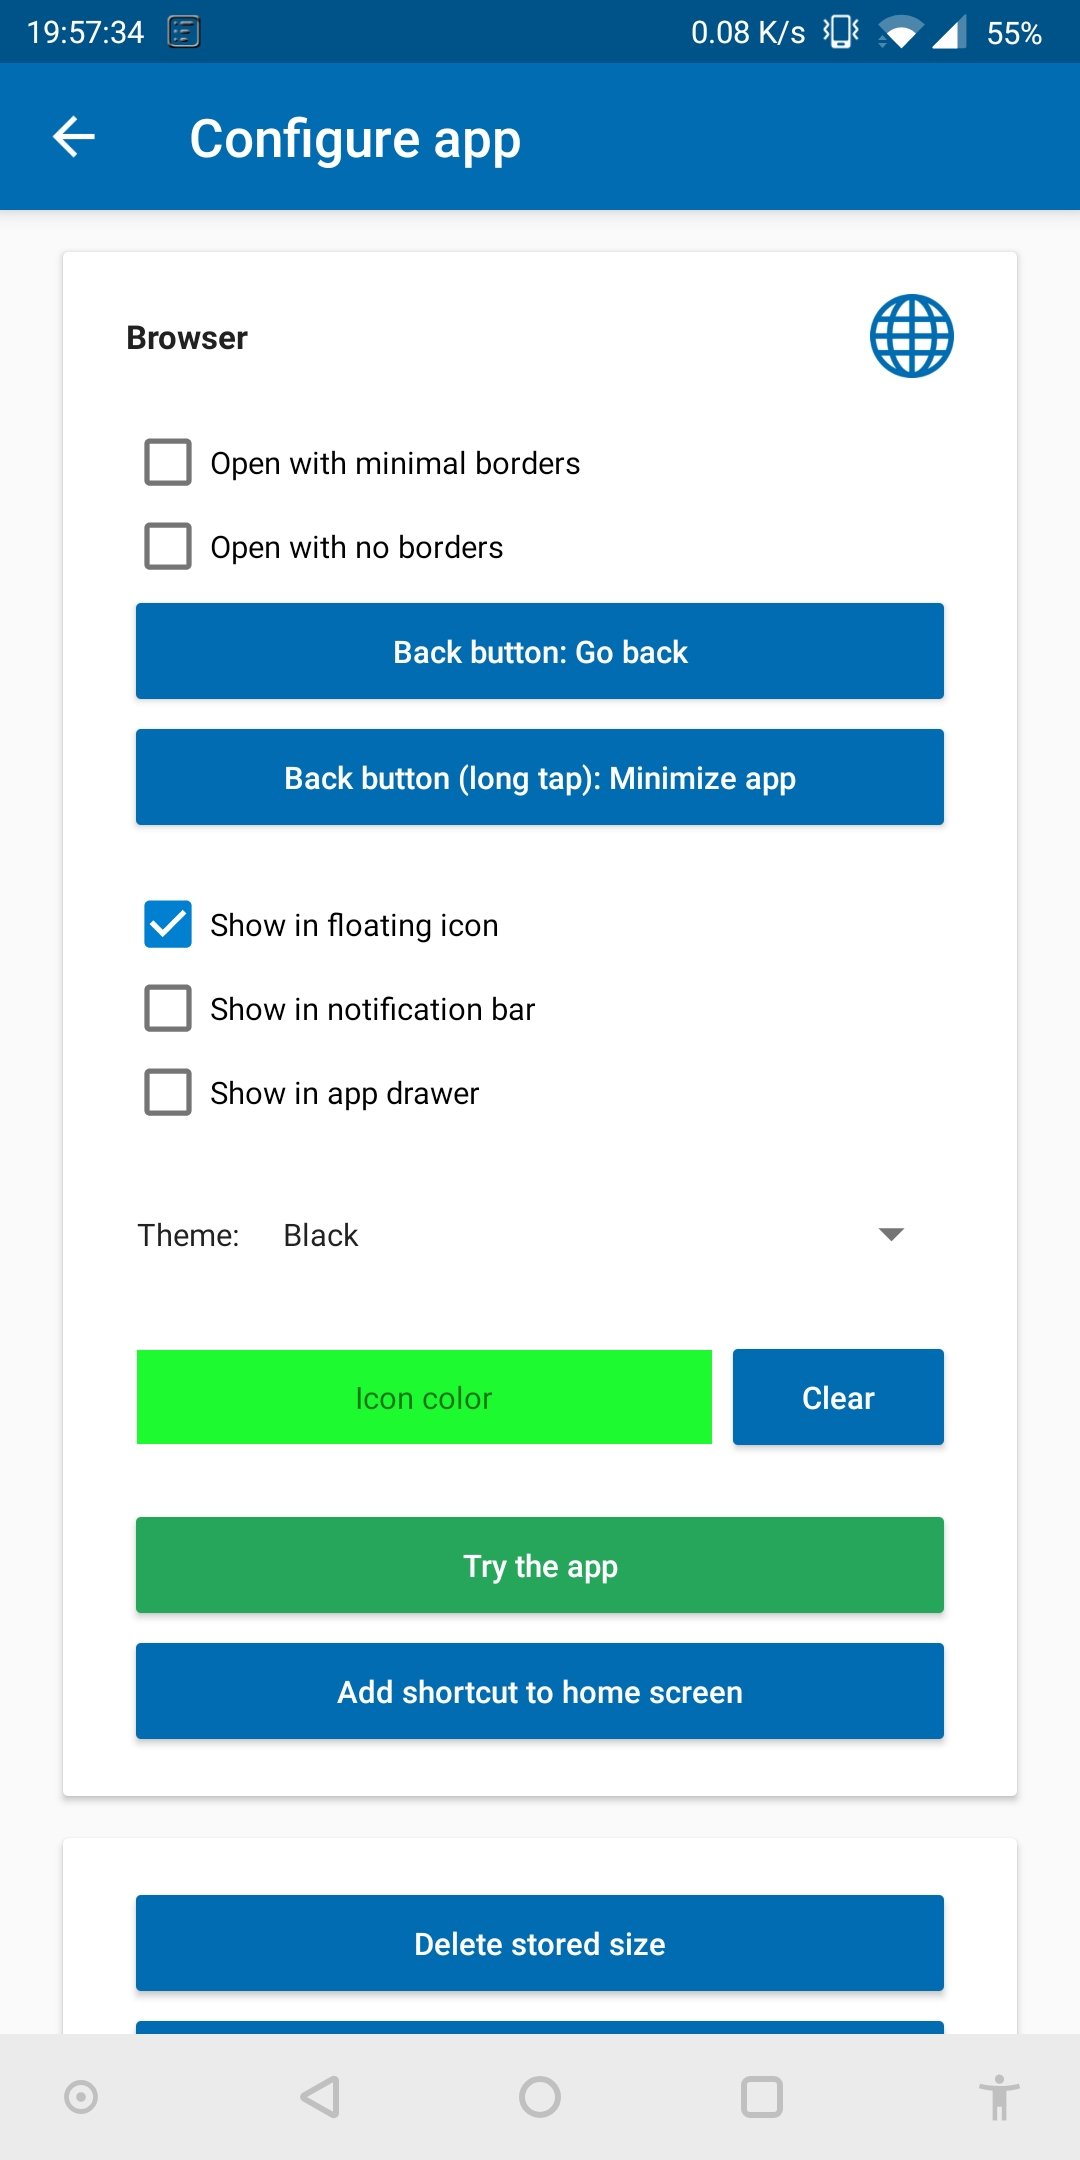1080x2160 pixels.
Task: Tap the dot icon in navigation bar
Action: pyautogui.click(x=81, y=2097)
